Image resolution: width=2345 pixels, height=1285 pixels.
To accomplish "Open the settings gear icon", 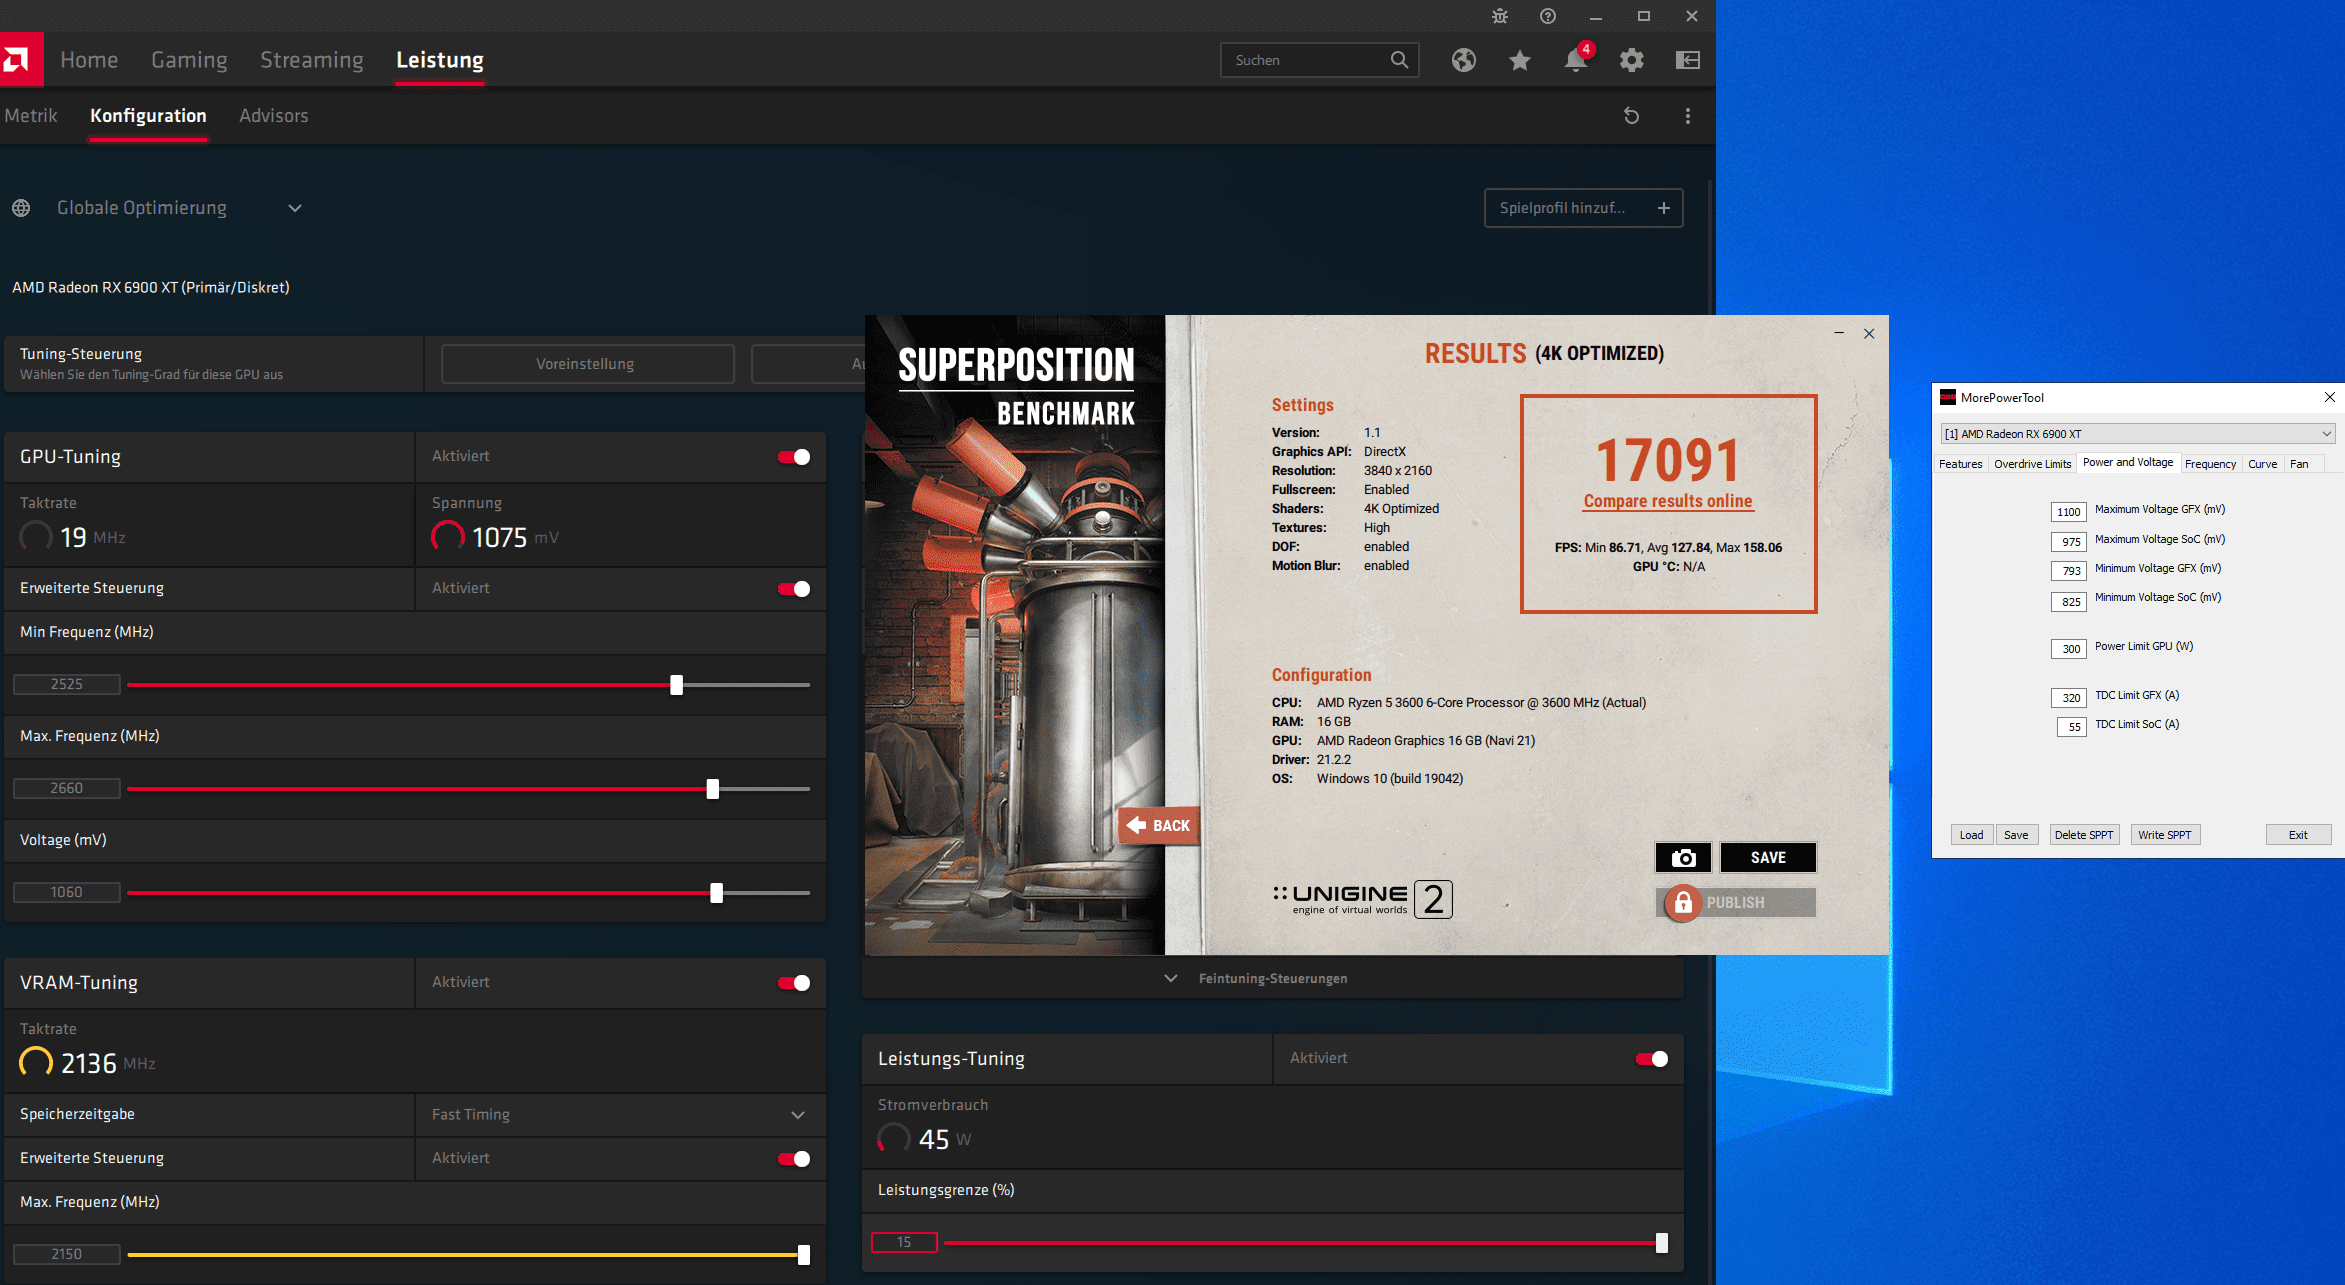I will click(1631, 60).
